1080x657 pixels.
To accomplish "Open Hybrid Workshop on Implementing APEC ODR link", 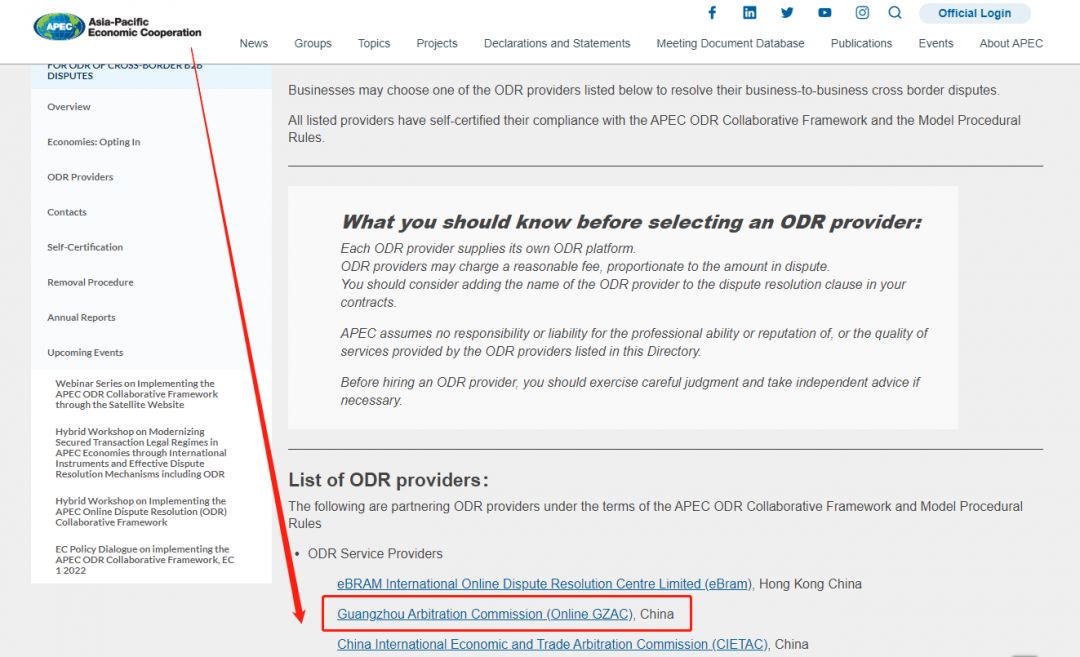I will tap(141, 512).
